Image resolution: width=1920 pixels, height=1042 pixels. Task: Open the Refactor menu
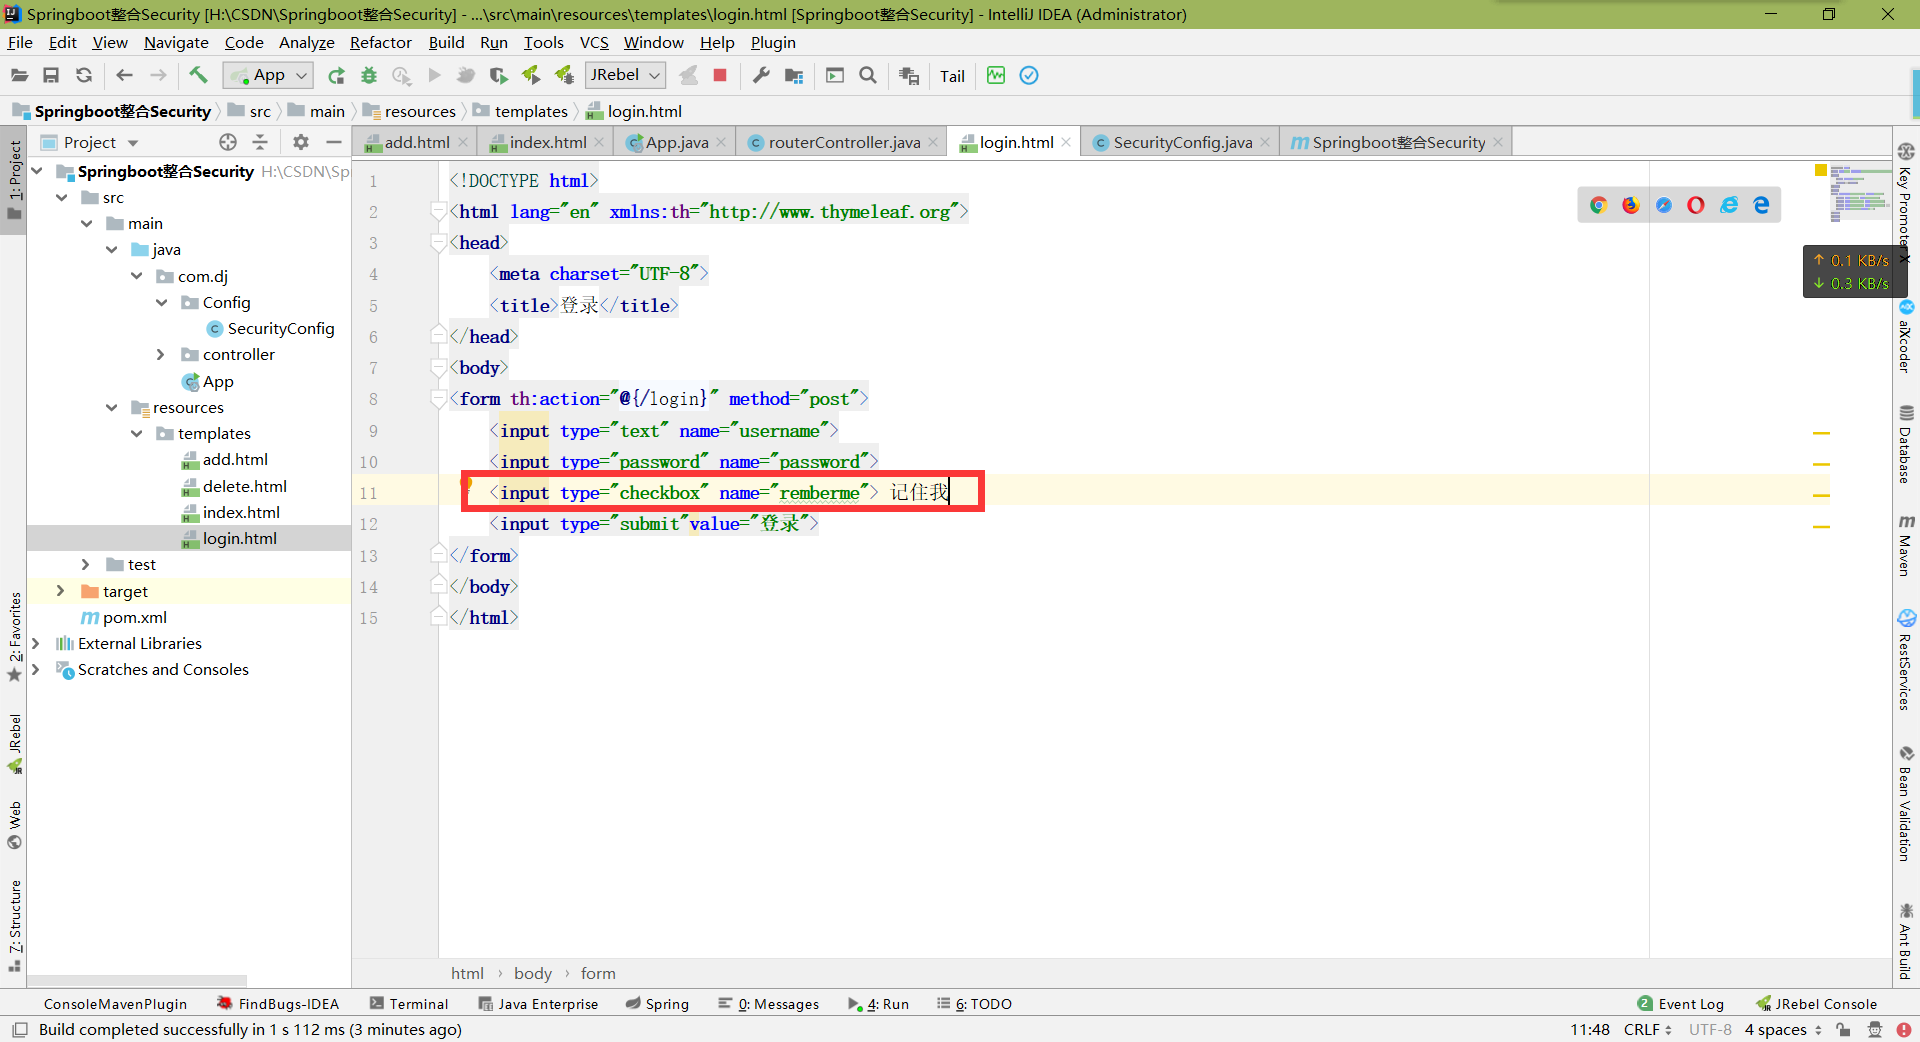[381, 42]
